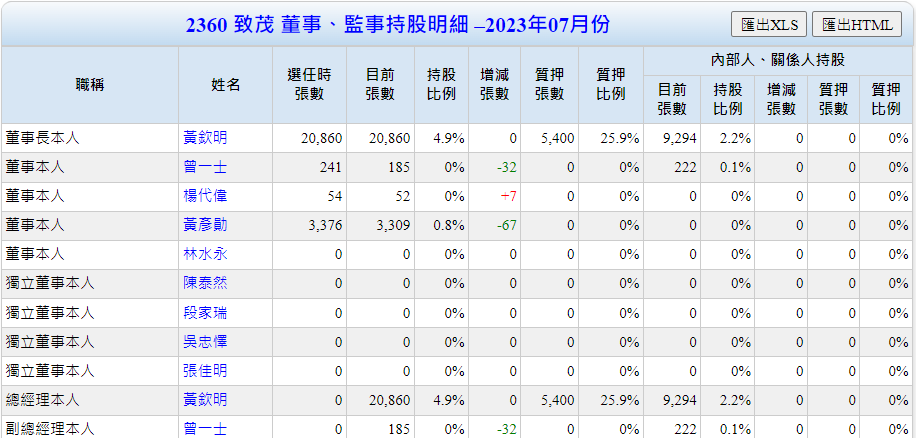
Task: Click the 匯出HTML export button
Action: click(857, 25)
